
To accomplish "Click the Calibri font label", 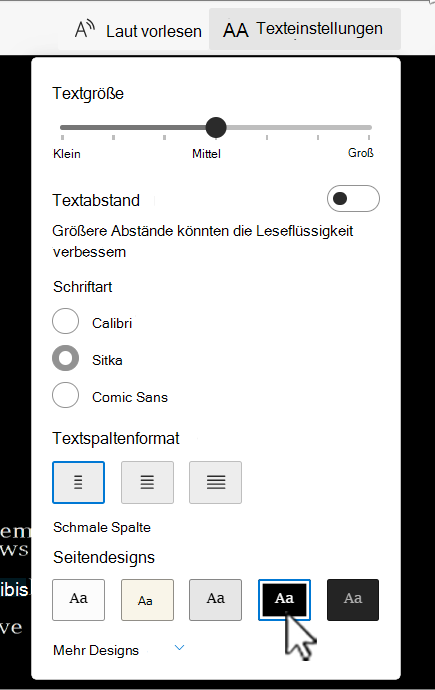I will point(112,323).
